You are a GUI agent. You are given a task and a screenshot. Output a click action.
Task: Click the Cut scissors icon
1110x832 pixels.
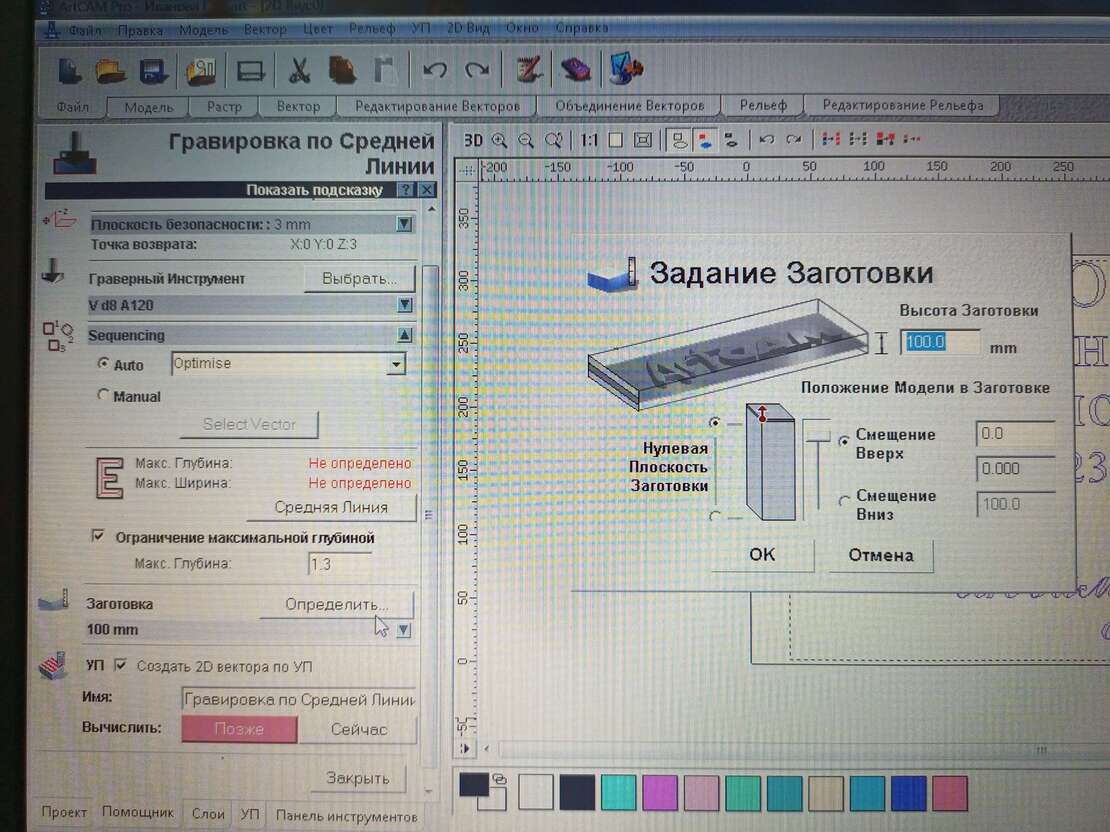pos(299,72)
